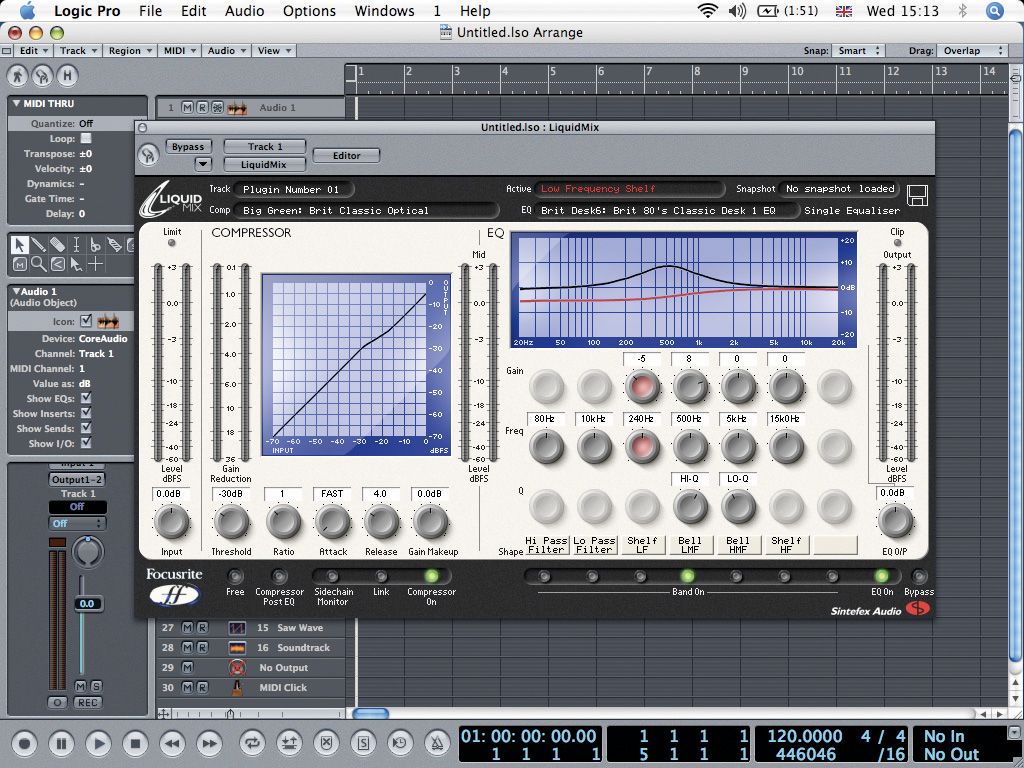Select the Glue tool
Screen dimensions: 1024x768
[x=114, y=245]
